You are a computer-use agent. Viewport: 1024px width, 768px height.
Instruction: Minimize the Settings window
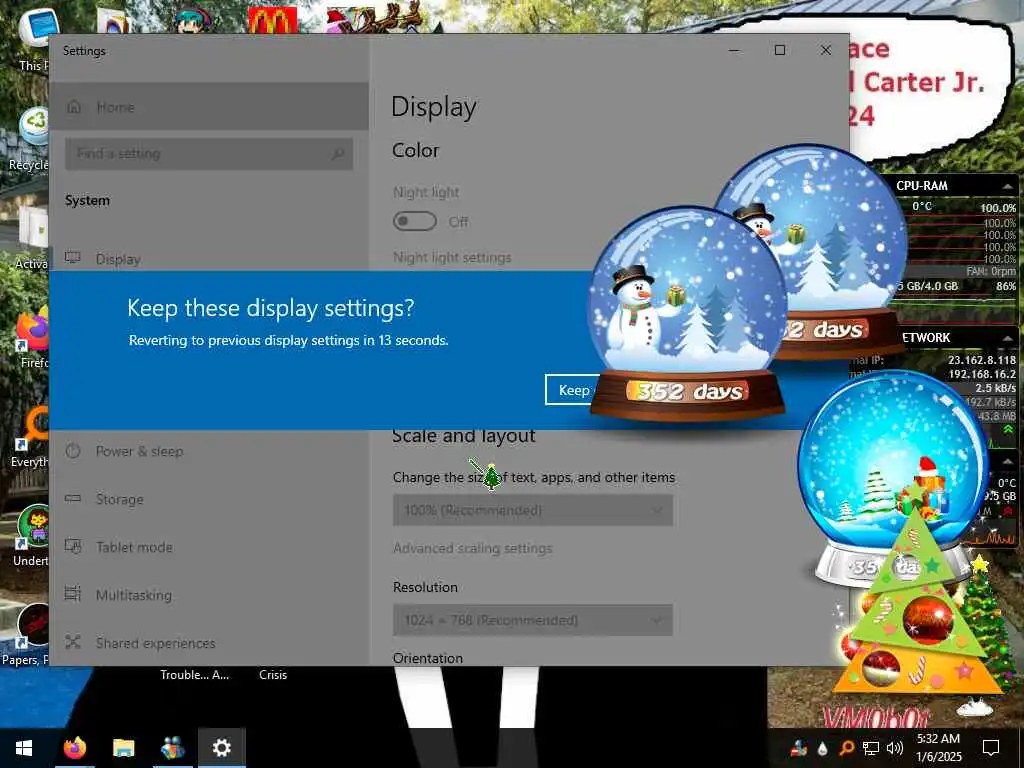[x=734, y=50]
